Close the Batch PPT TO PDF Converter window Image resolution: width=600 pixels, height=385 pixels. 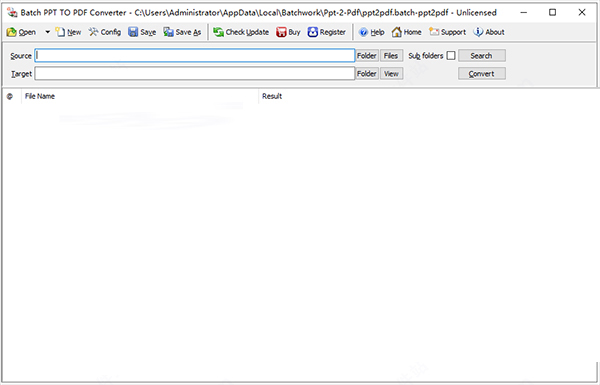click(x=582, y=12)
